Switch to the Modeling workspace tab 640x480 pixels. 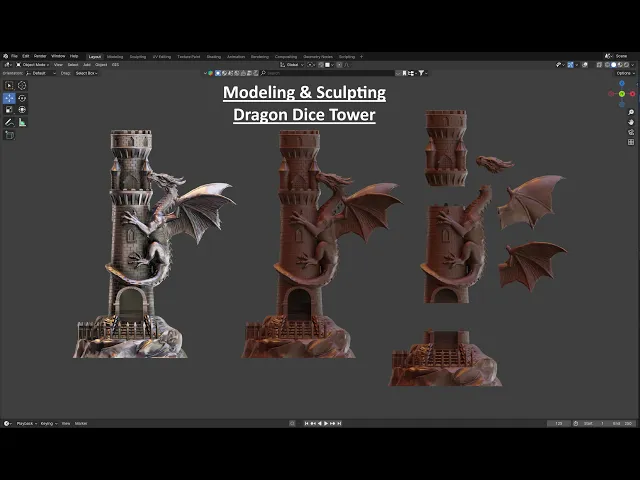click(115, 57)
